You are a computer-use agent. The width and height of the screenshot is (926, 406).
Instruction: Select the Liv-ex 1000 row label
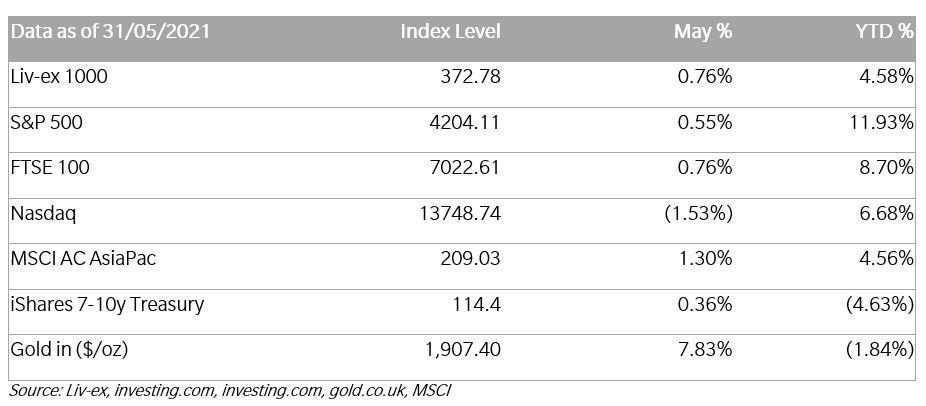coord(59,76)
